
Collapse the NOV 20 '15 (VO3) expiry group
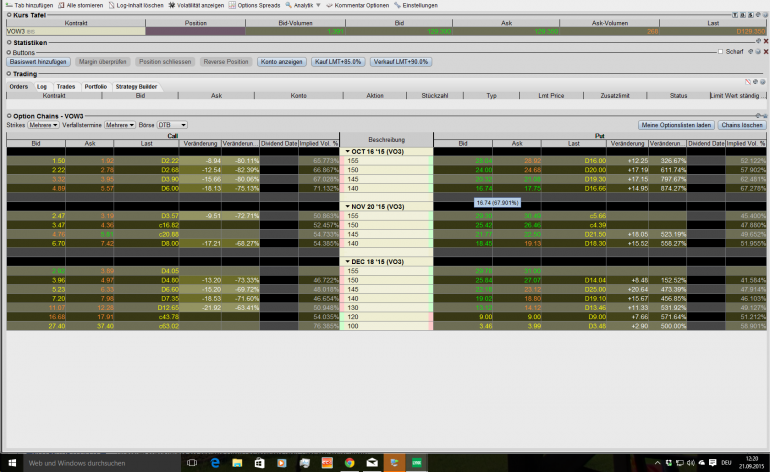348,207
